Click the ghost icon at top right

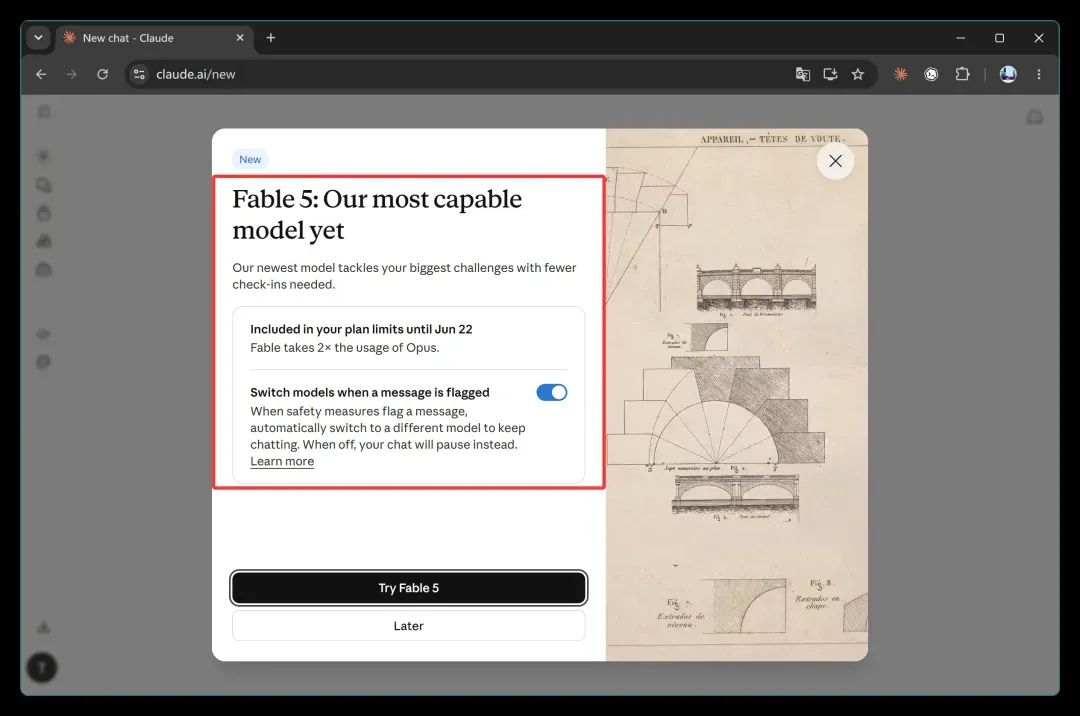[x=1035, y=117]
